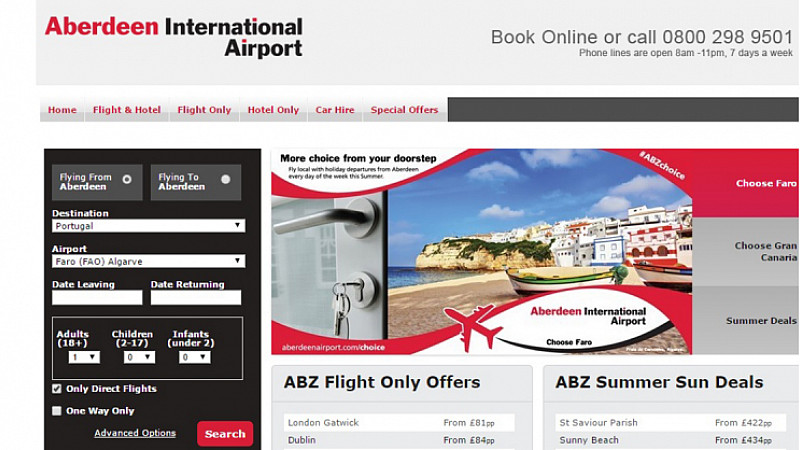The image size is (800, 450).
Task: Open the London Gatwick flight offer
Action: point(399,422)
